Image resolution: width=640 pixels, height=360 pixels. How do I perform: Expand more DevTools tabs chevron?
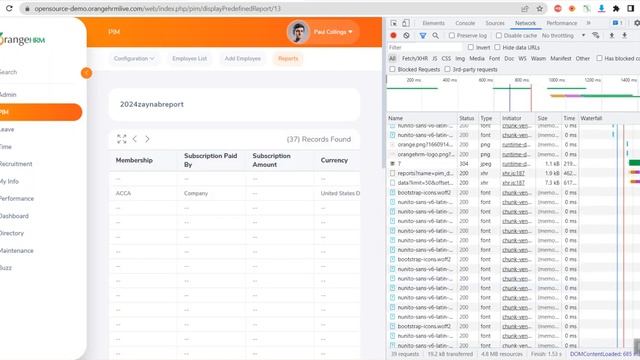[x=589, y=23]
